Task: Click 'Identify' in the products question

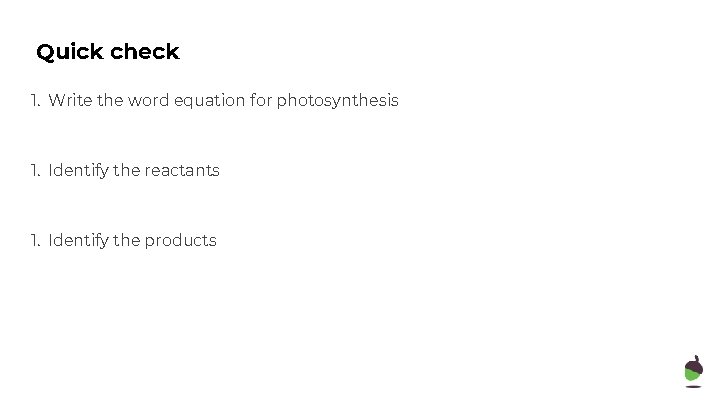Action: pos(78,241)
